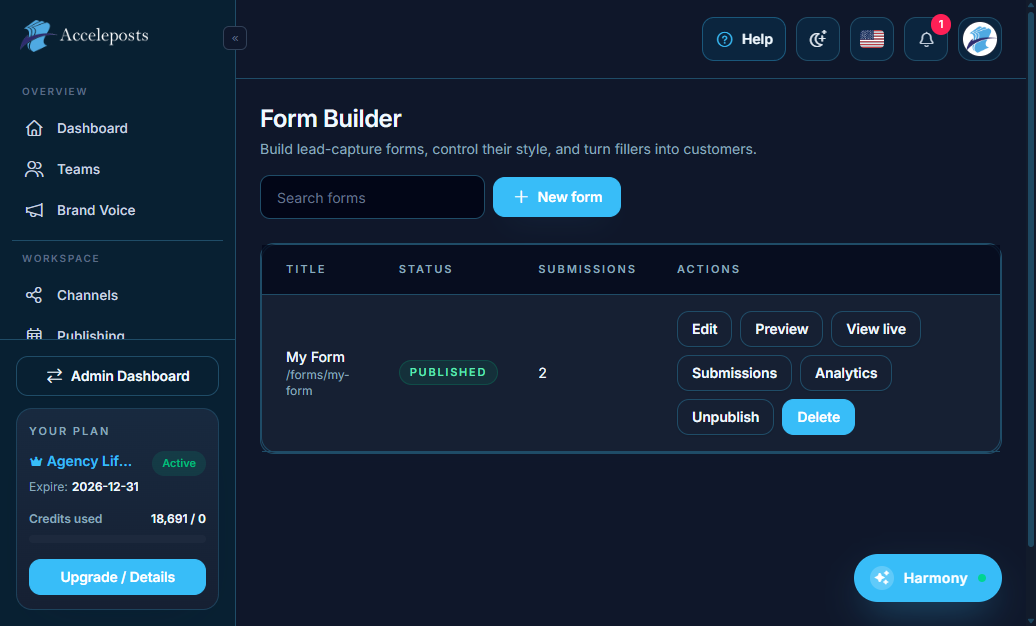Viewport: 1036px width, 626px height.
Task: Open the Teams section
Action: tap(117, 169)
